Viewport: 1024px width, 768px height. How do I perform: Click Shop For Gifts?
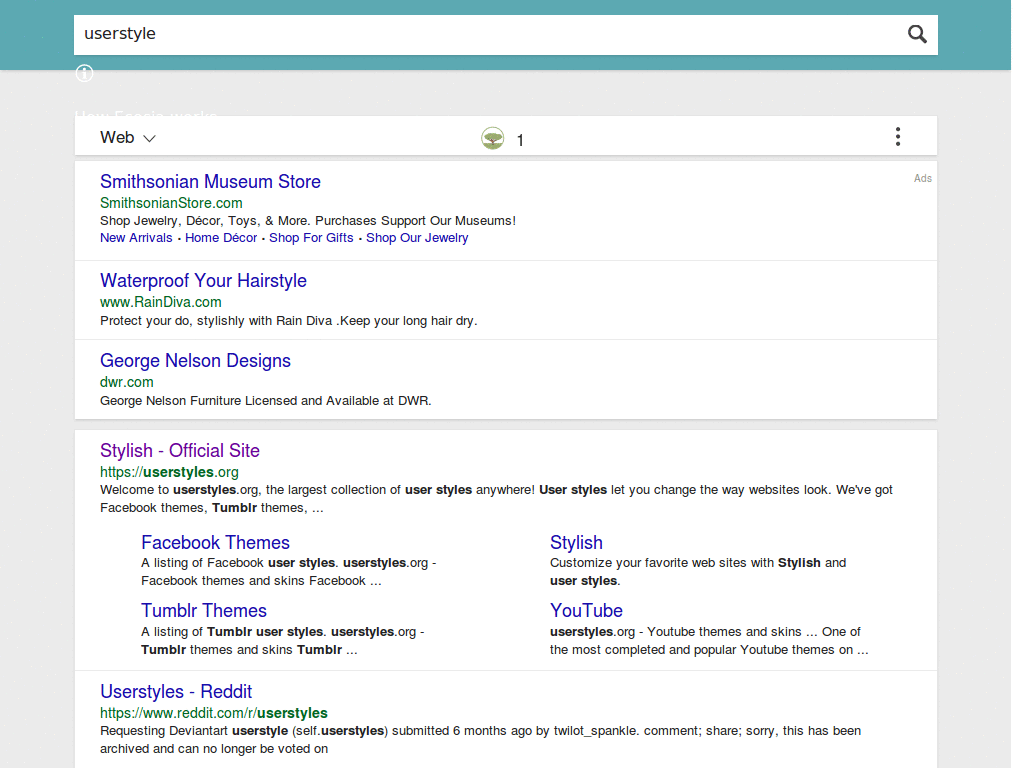(311, 237)
